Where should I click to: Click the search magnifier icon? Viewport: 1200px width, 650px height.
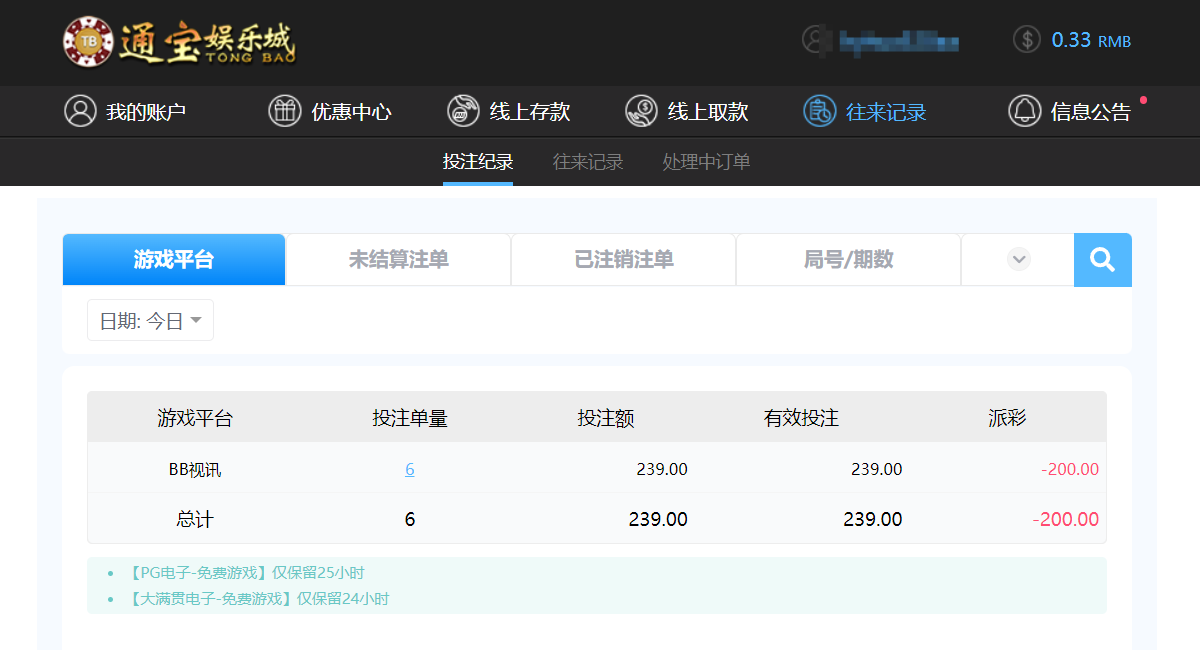tap(1102, 259)
